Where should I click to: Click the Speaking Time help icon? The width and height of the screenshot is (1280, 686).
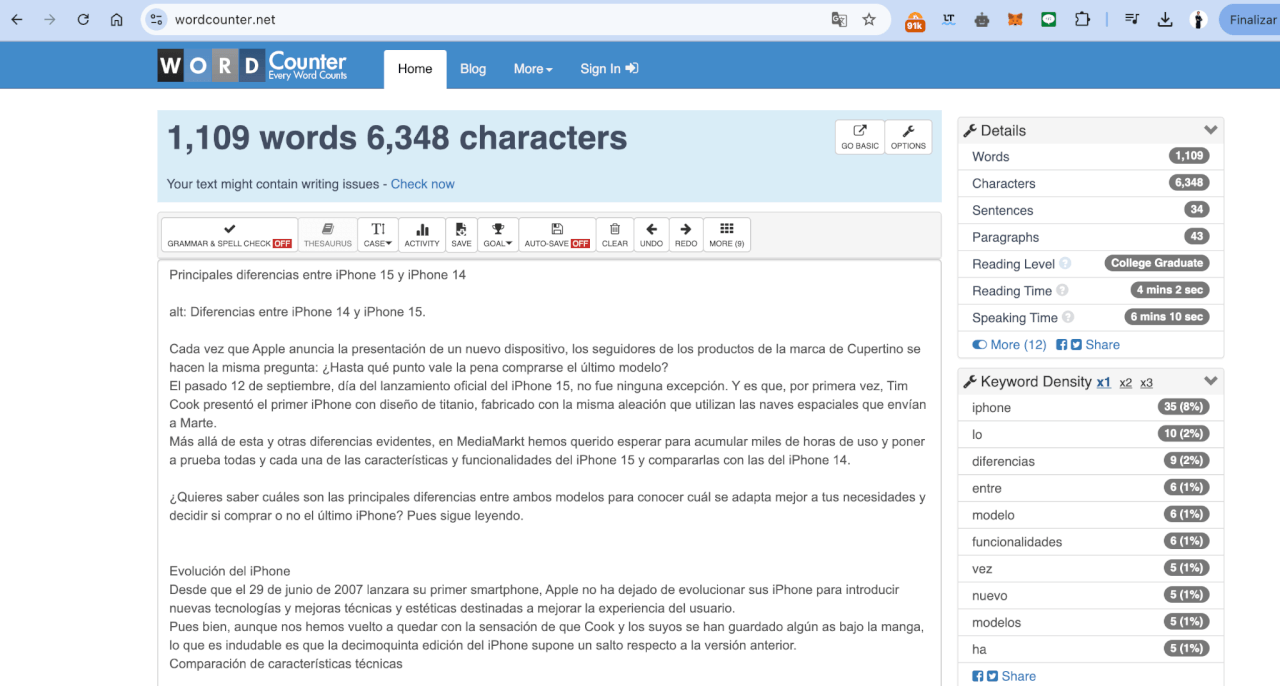1068,318
